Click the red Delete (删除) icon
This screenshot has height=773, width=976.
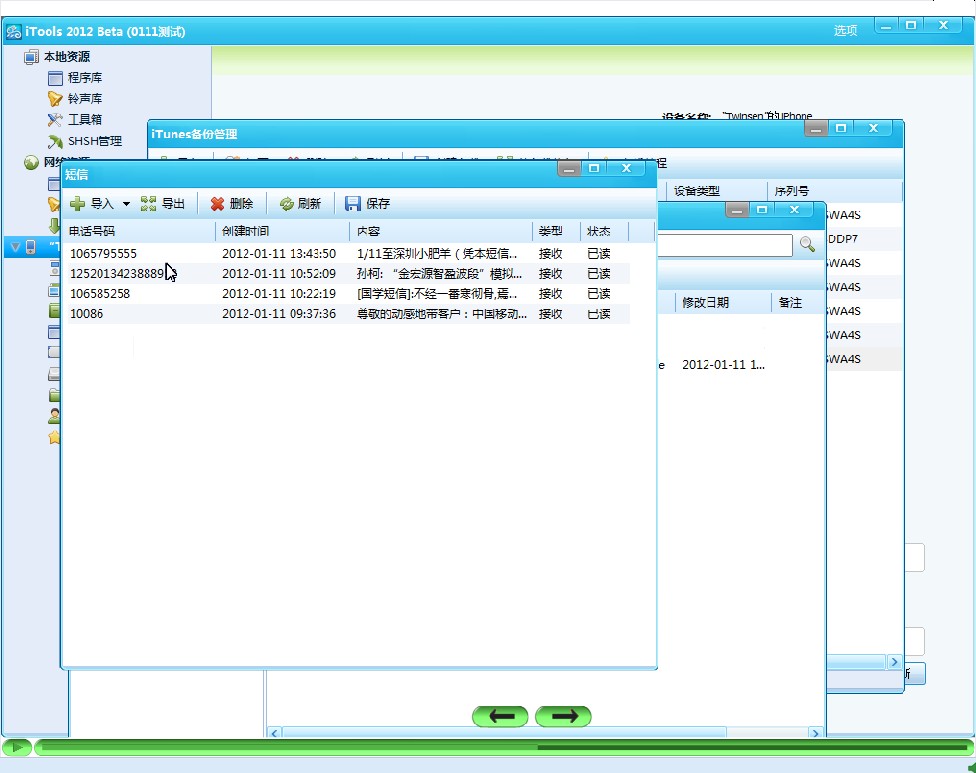tap(217, 204)
